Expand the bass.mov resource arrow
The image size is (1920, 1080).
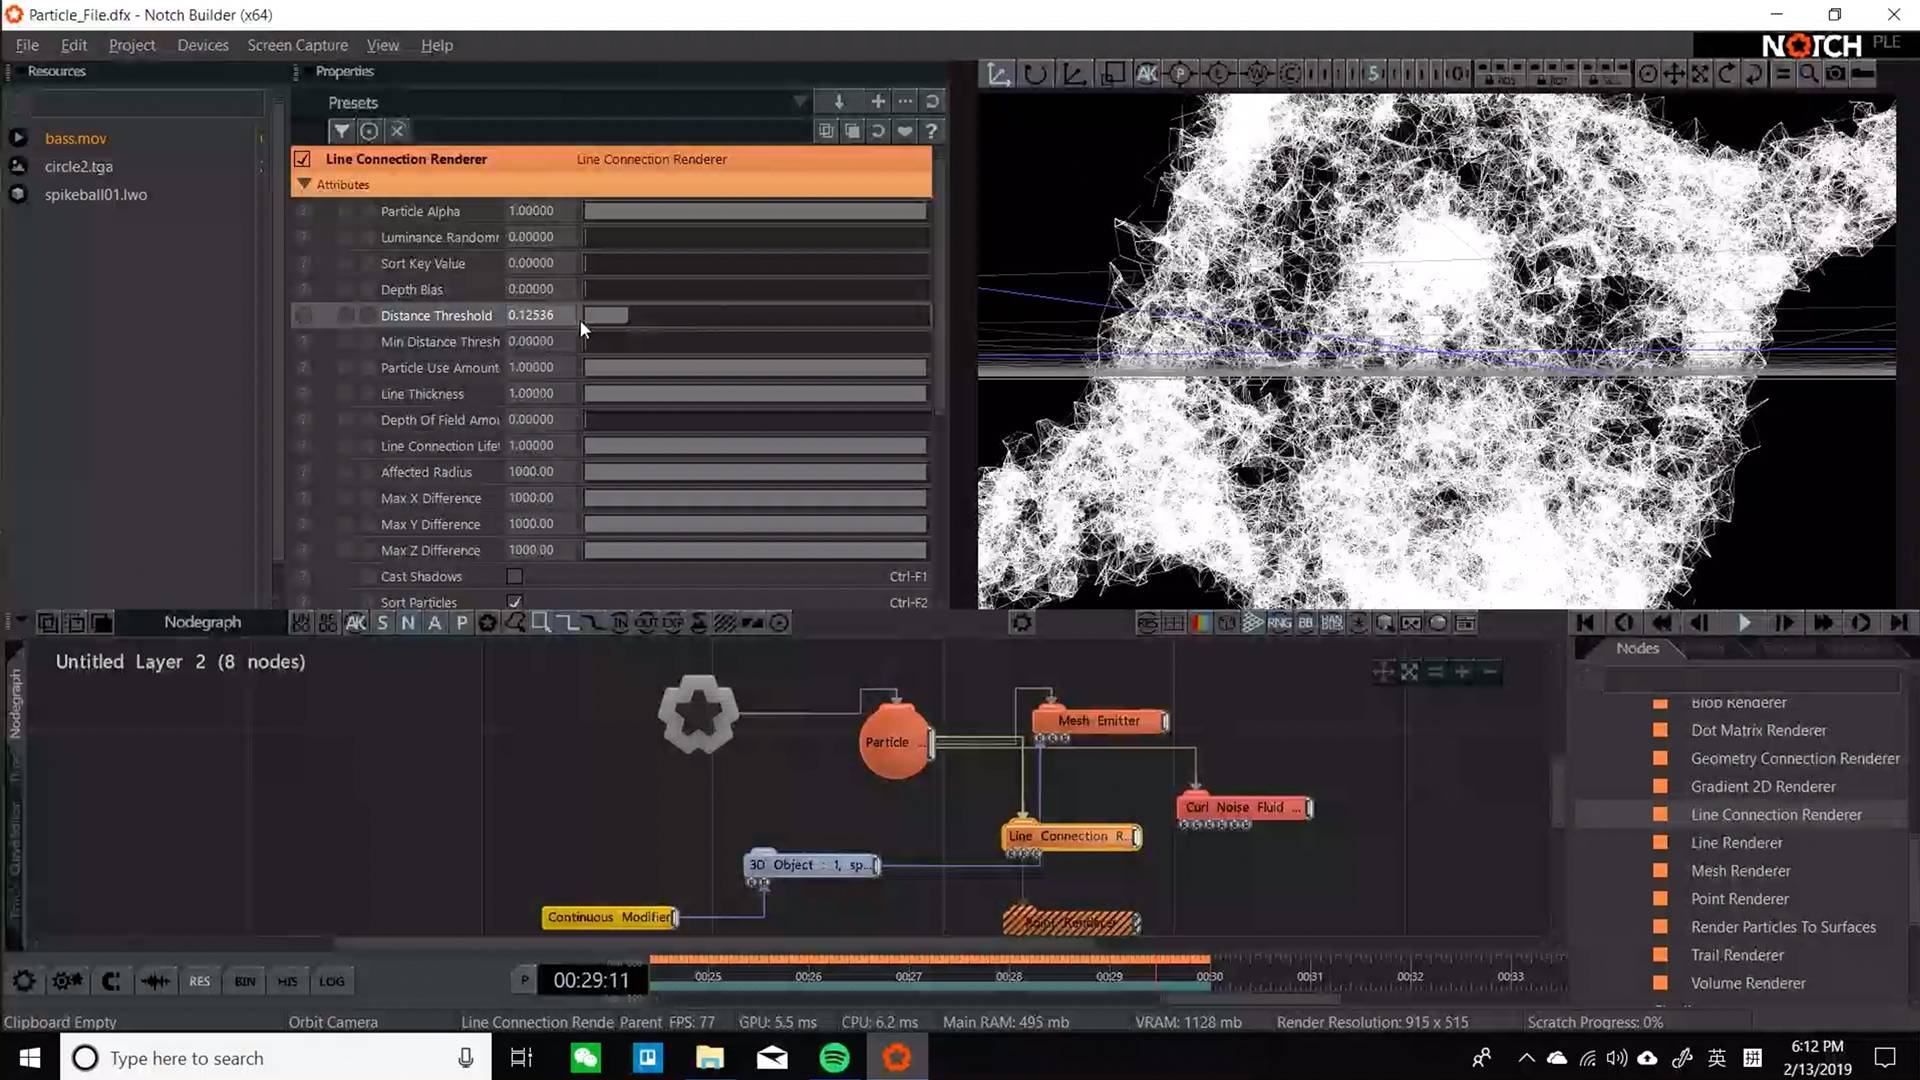pos(17,138)
